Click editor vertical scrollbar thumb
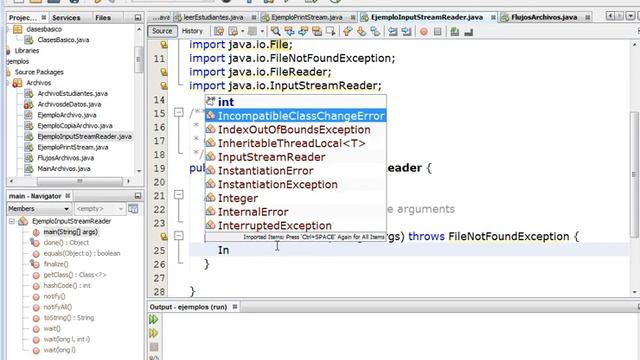 click(634, 174)
